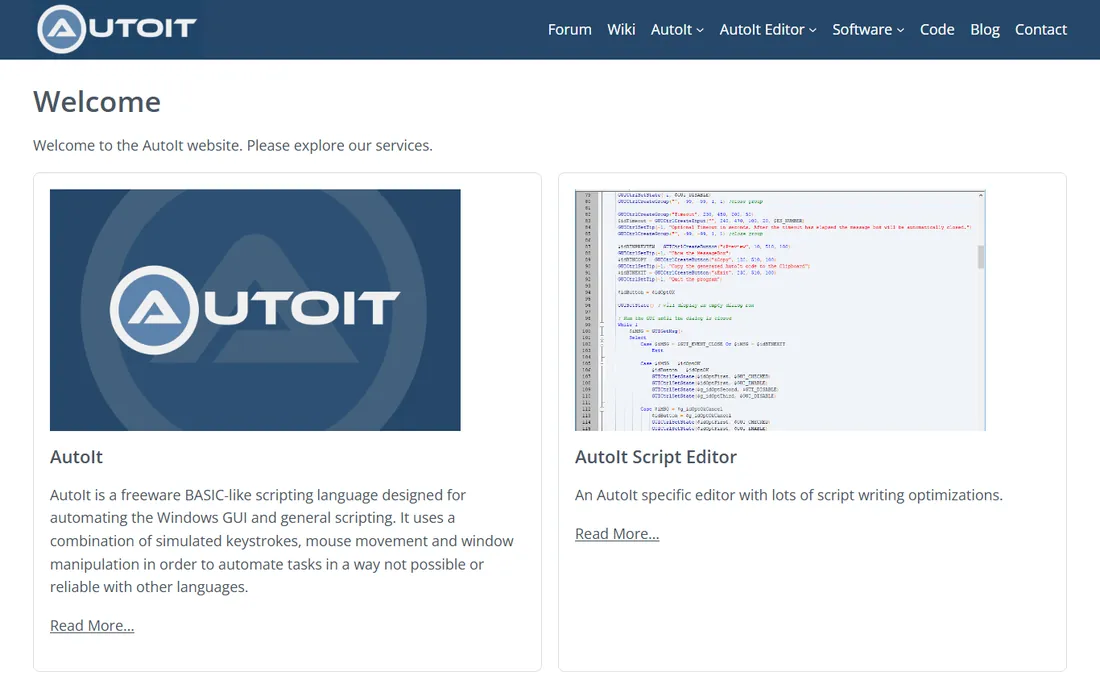Click Read More under AutoIt Script Editor
The image size is (1100, 688).
(617, 534)
